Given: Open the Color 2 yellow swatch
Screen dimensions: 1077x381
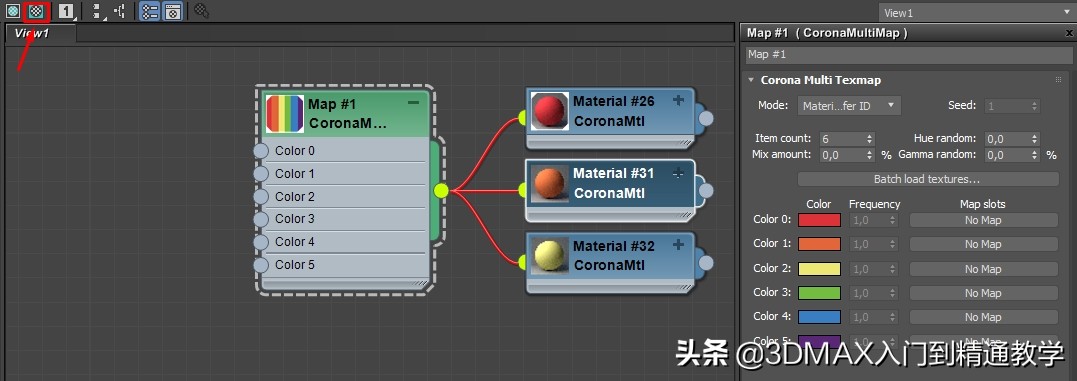Looking at the screenshot, I should pyautogui.click(x=819, y=268).
